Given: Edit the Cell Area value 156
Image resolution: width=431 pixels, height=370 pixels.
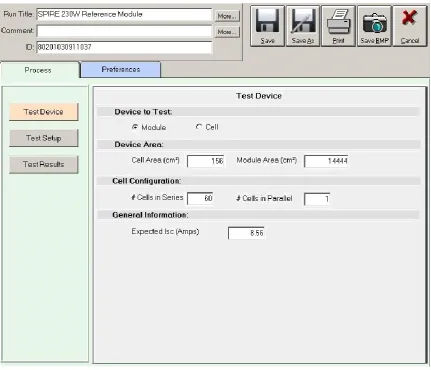Looking at the screenshot, I should [206, 161].
